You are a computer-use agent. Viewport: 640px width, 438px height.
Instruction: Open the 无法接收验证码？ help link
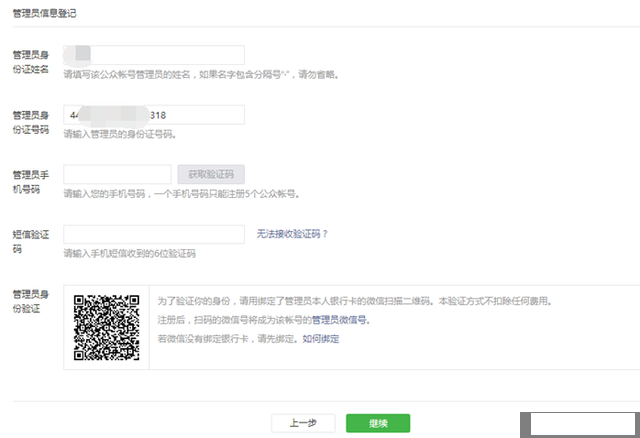[292, 234]
